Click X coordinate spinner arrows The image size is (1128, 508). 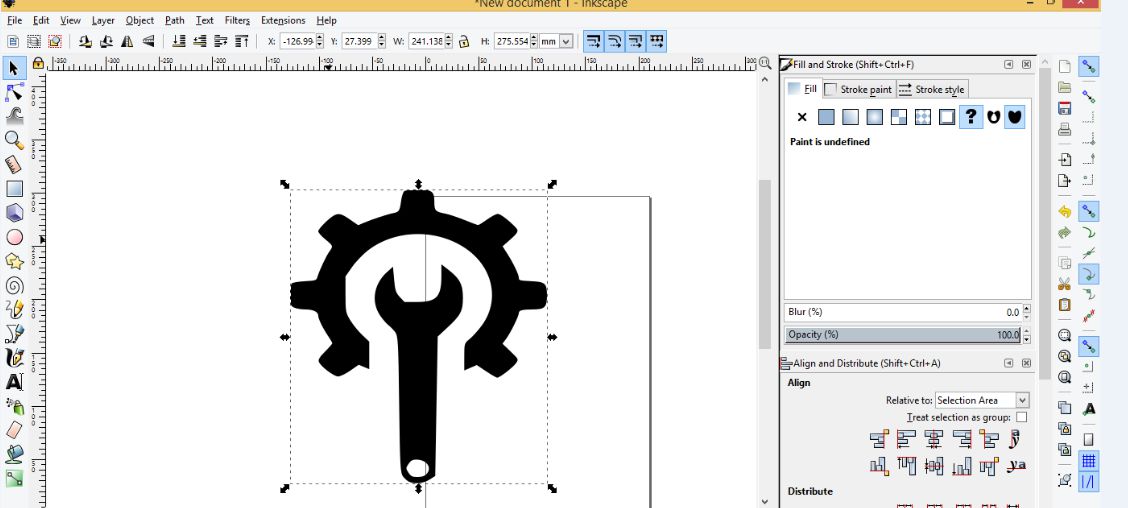tap(320, 41)
